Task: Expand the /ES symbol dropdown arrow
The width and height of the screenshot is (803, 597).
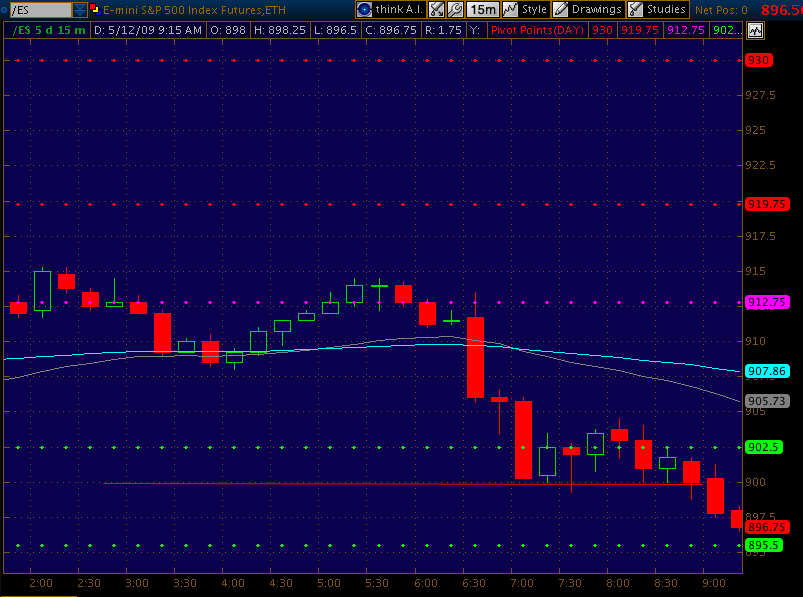Action: [80, 9]
